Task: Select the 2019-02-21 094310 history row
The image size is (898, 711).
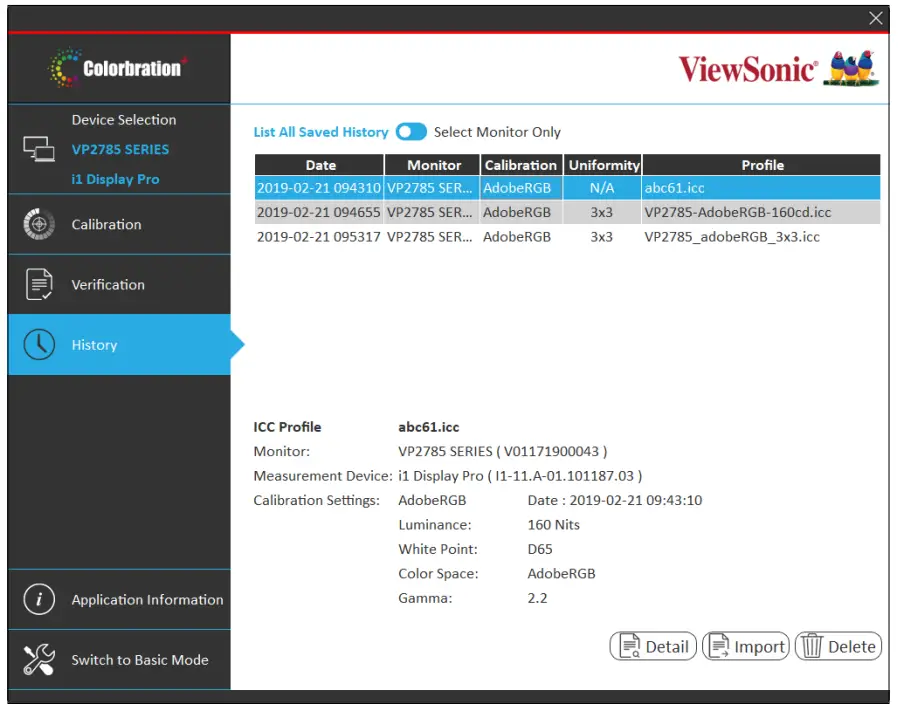Action: 567,188
